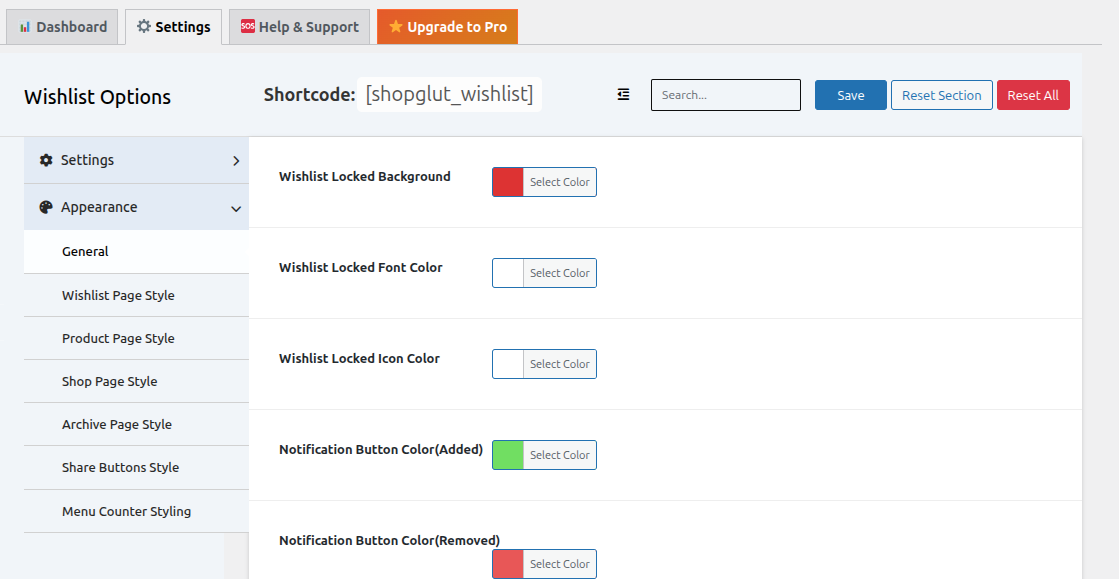The image size is (1119, 579).
Task: Open Wishlist Locked Font Color picker
Action: [545, 273]
